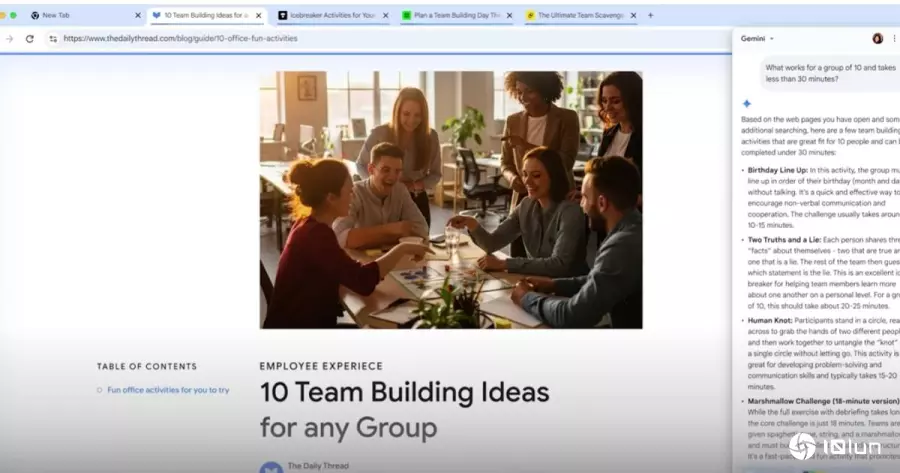
Task: Click the page reload icon
Action: [30, 38]
